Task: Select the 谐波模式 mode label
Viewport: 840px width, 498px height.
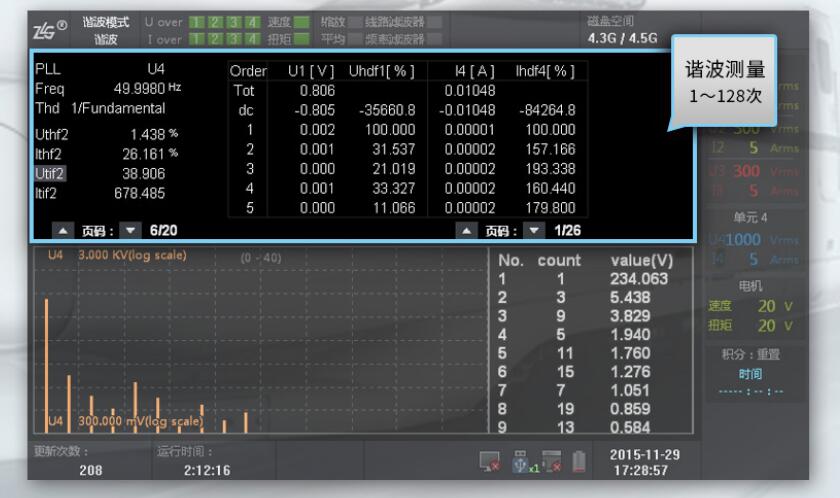Action: click(109, 22)
